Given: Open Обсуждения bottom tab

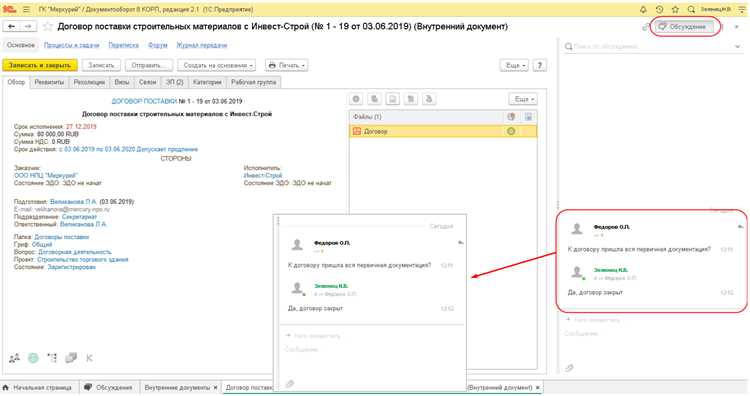Looking at the screenshot, I should point(109,387).
